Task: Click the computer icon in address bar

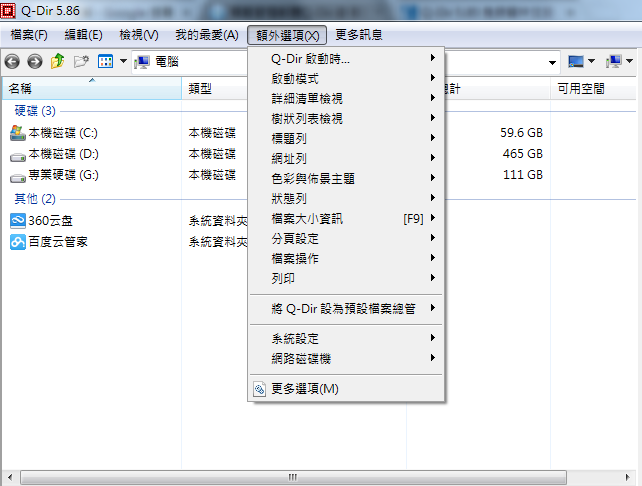Action: pos(142,62)
